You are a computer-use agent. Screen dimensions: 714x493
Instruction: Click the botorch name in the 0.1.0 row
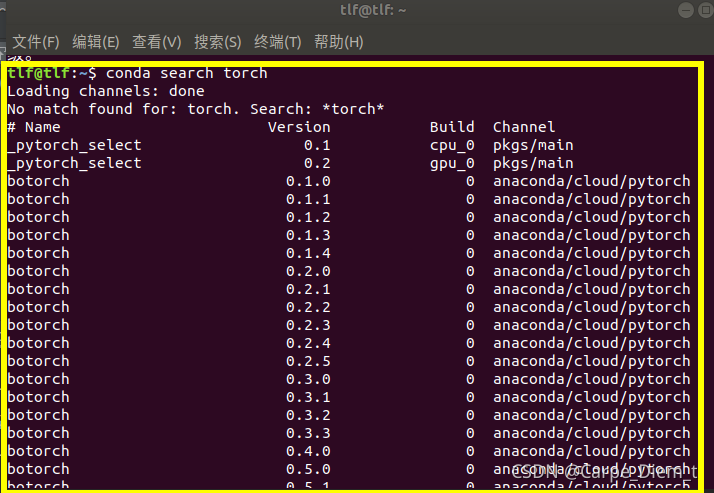(x=38, y=181)
